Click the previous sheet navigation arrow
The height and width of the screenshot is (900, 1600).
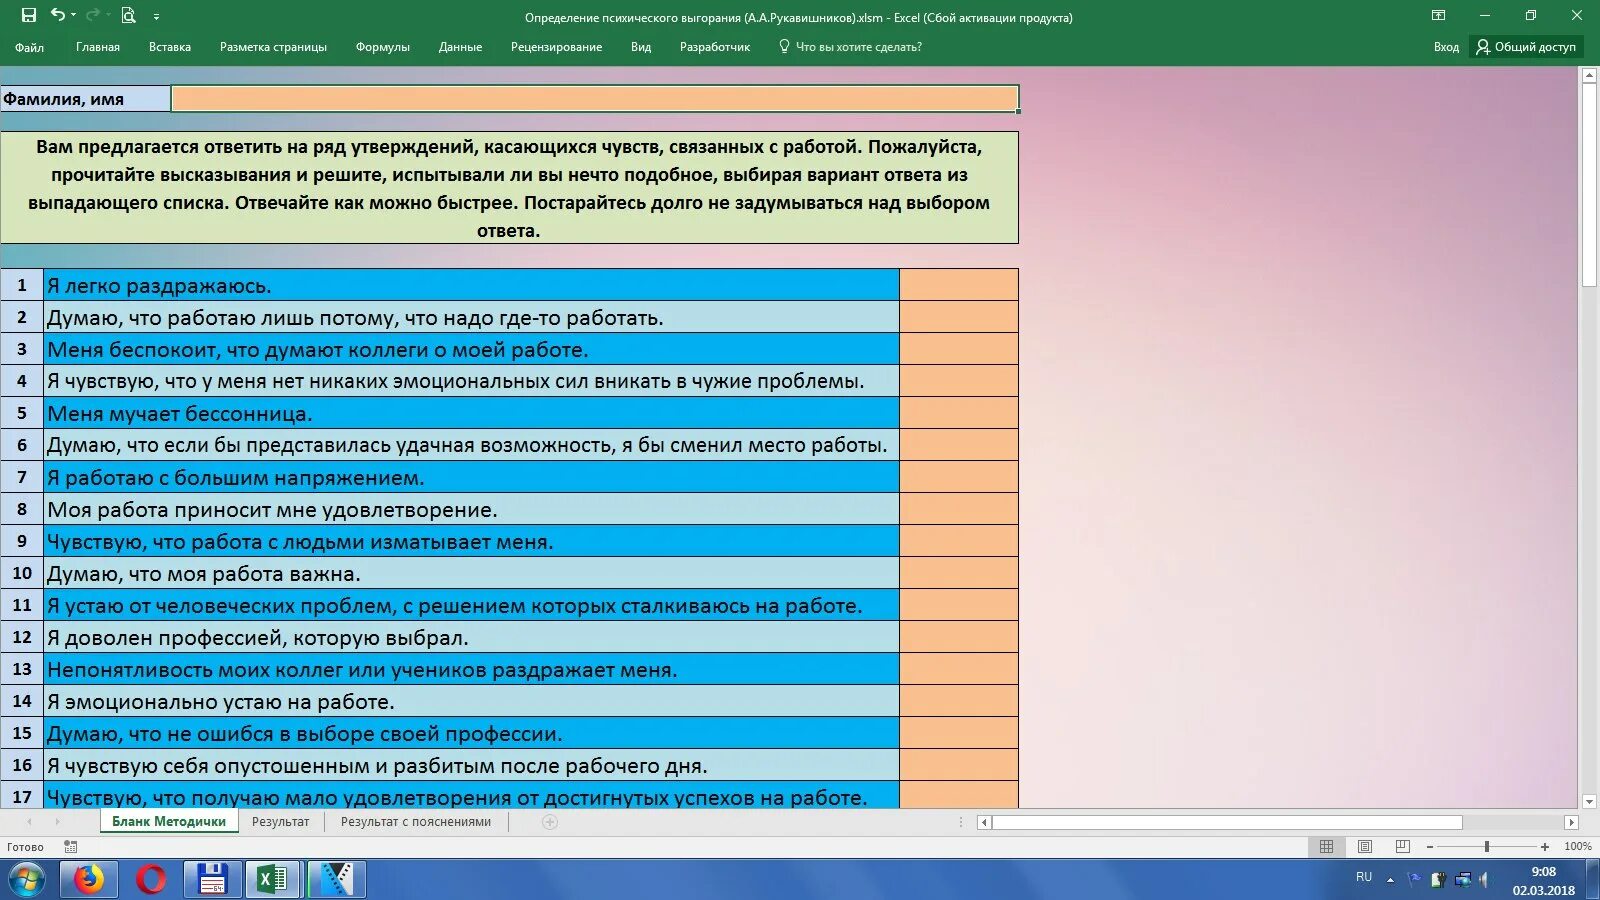(29, 822)
